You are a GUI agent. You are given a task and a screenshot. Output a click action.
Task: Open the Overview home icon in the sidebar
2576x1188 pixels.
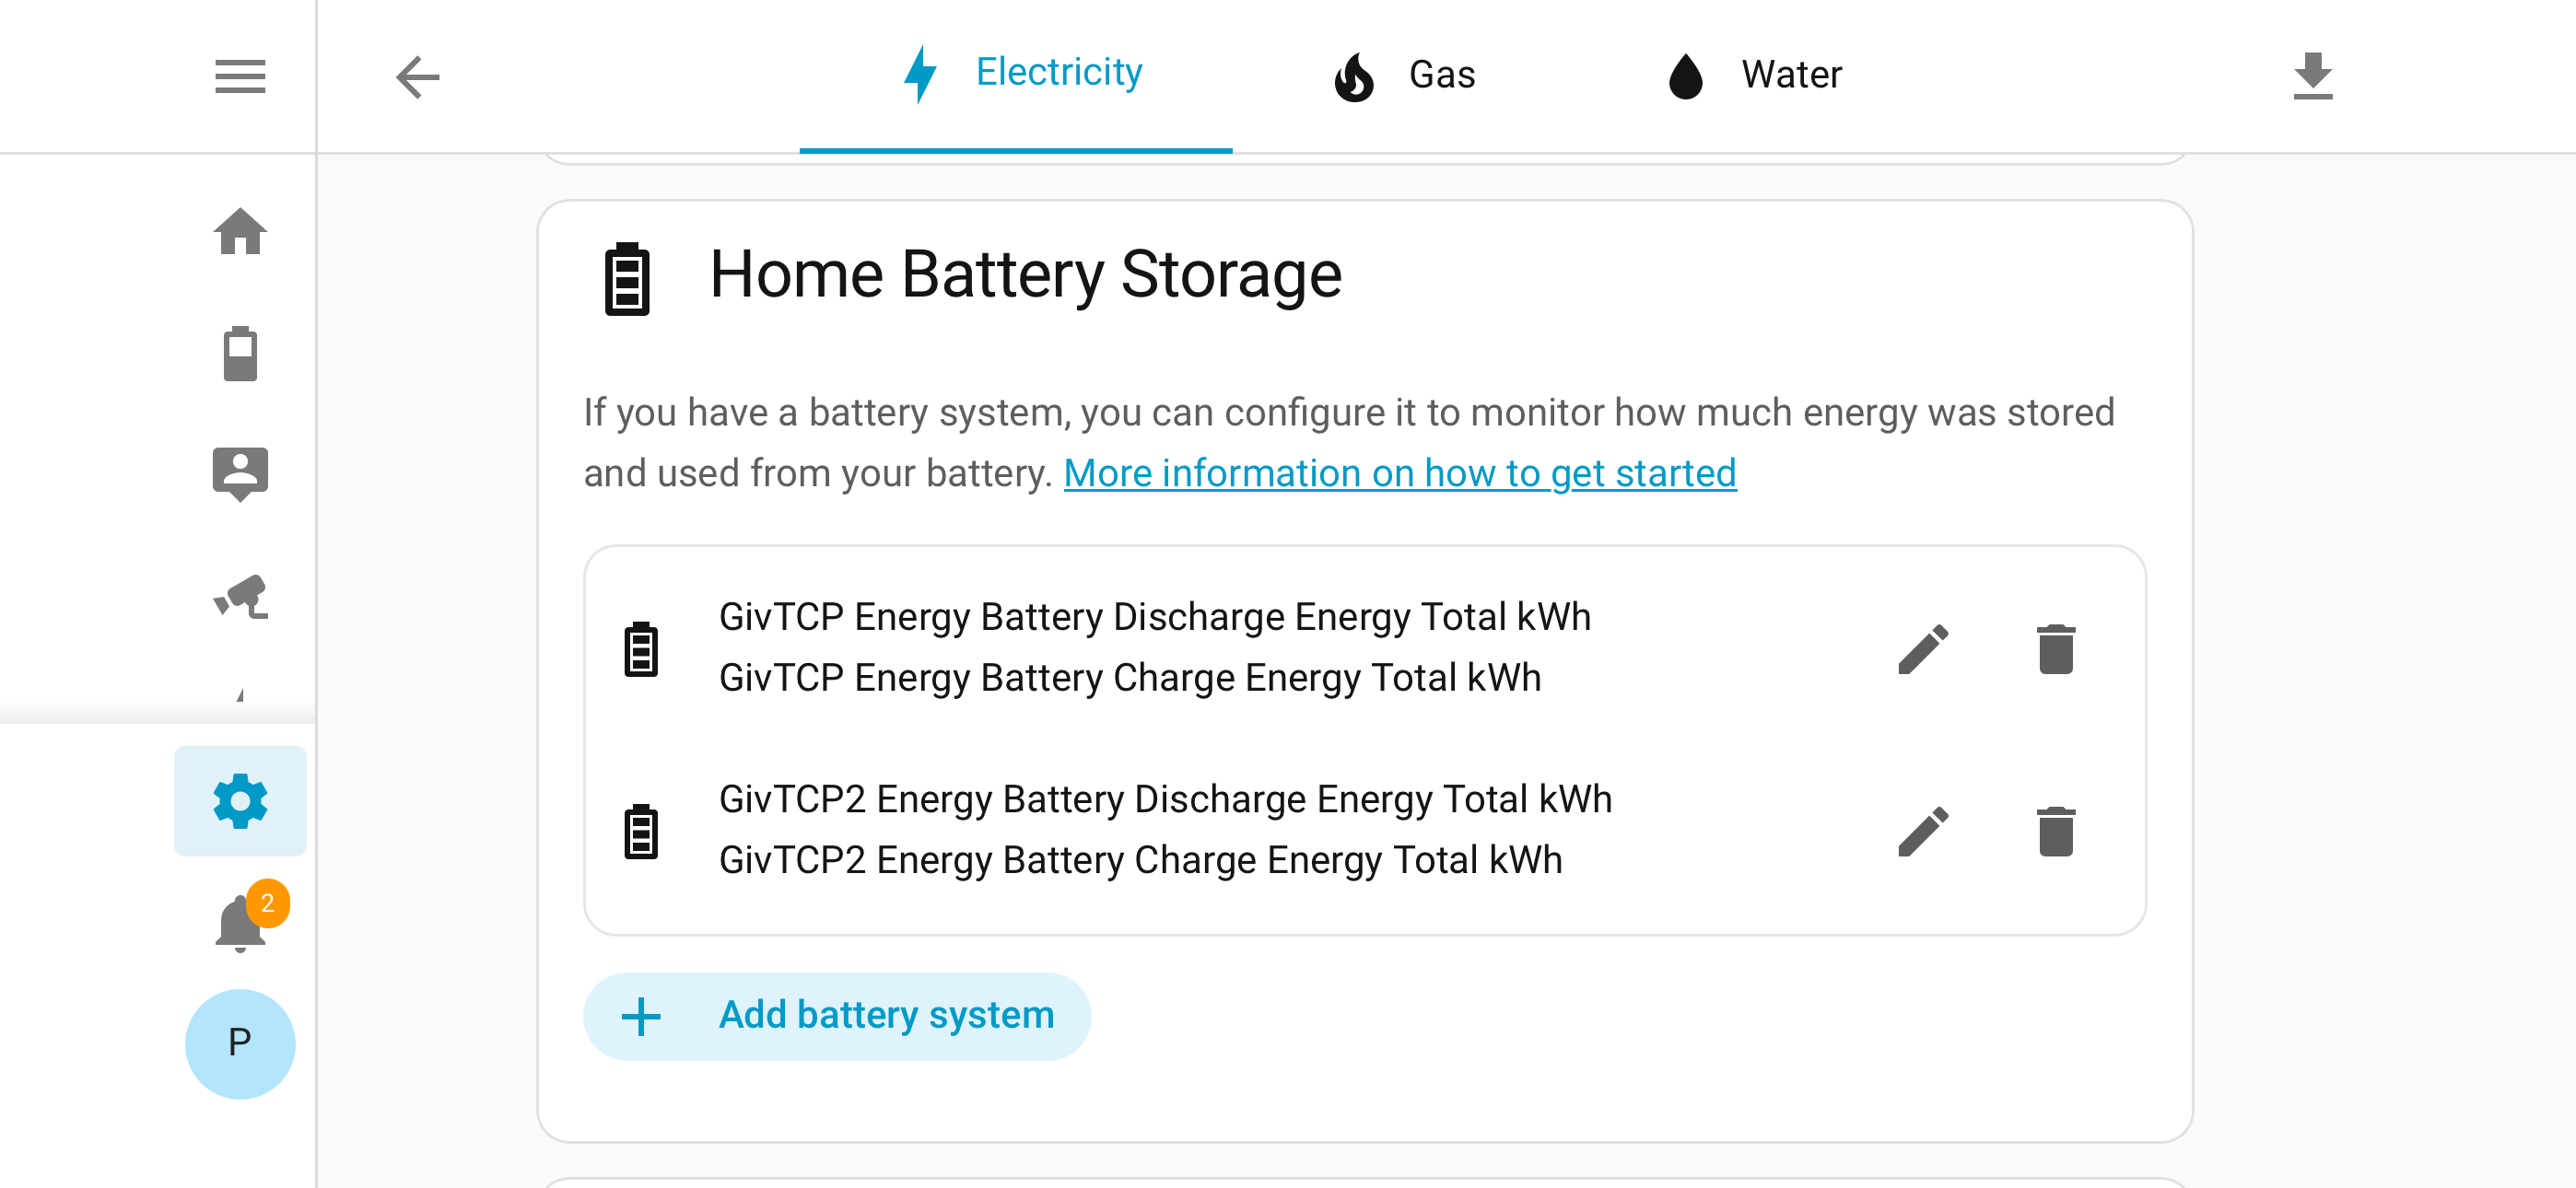point(240,232)
